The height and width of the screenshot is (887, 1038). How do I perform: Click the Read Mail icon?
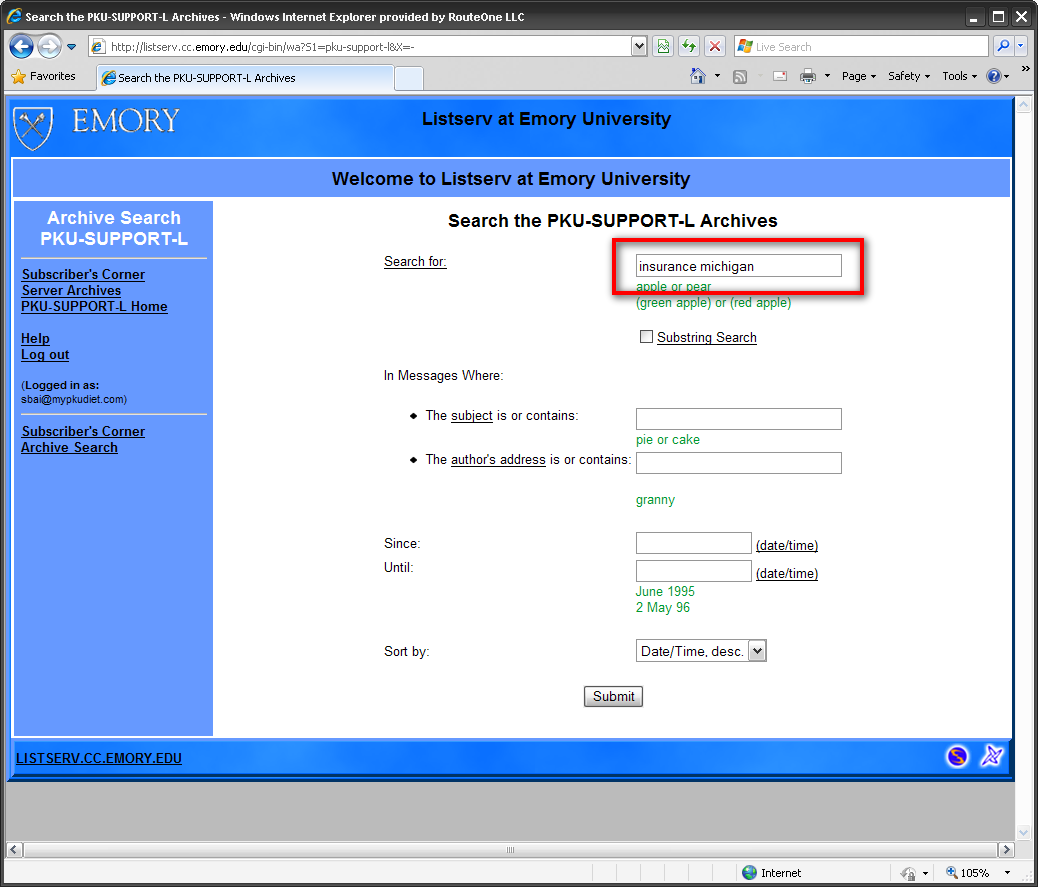click(x=780, y=76)
